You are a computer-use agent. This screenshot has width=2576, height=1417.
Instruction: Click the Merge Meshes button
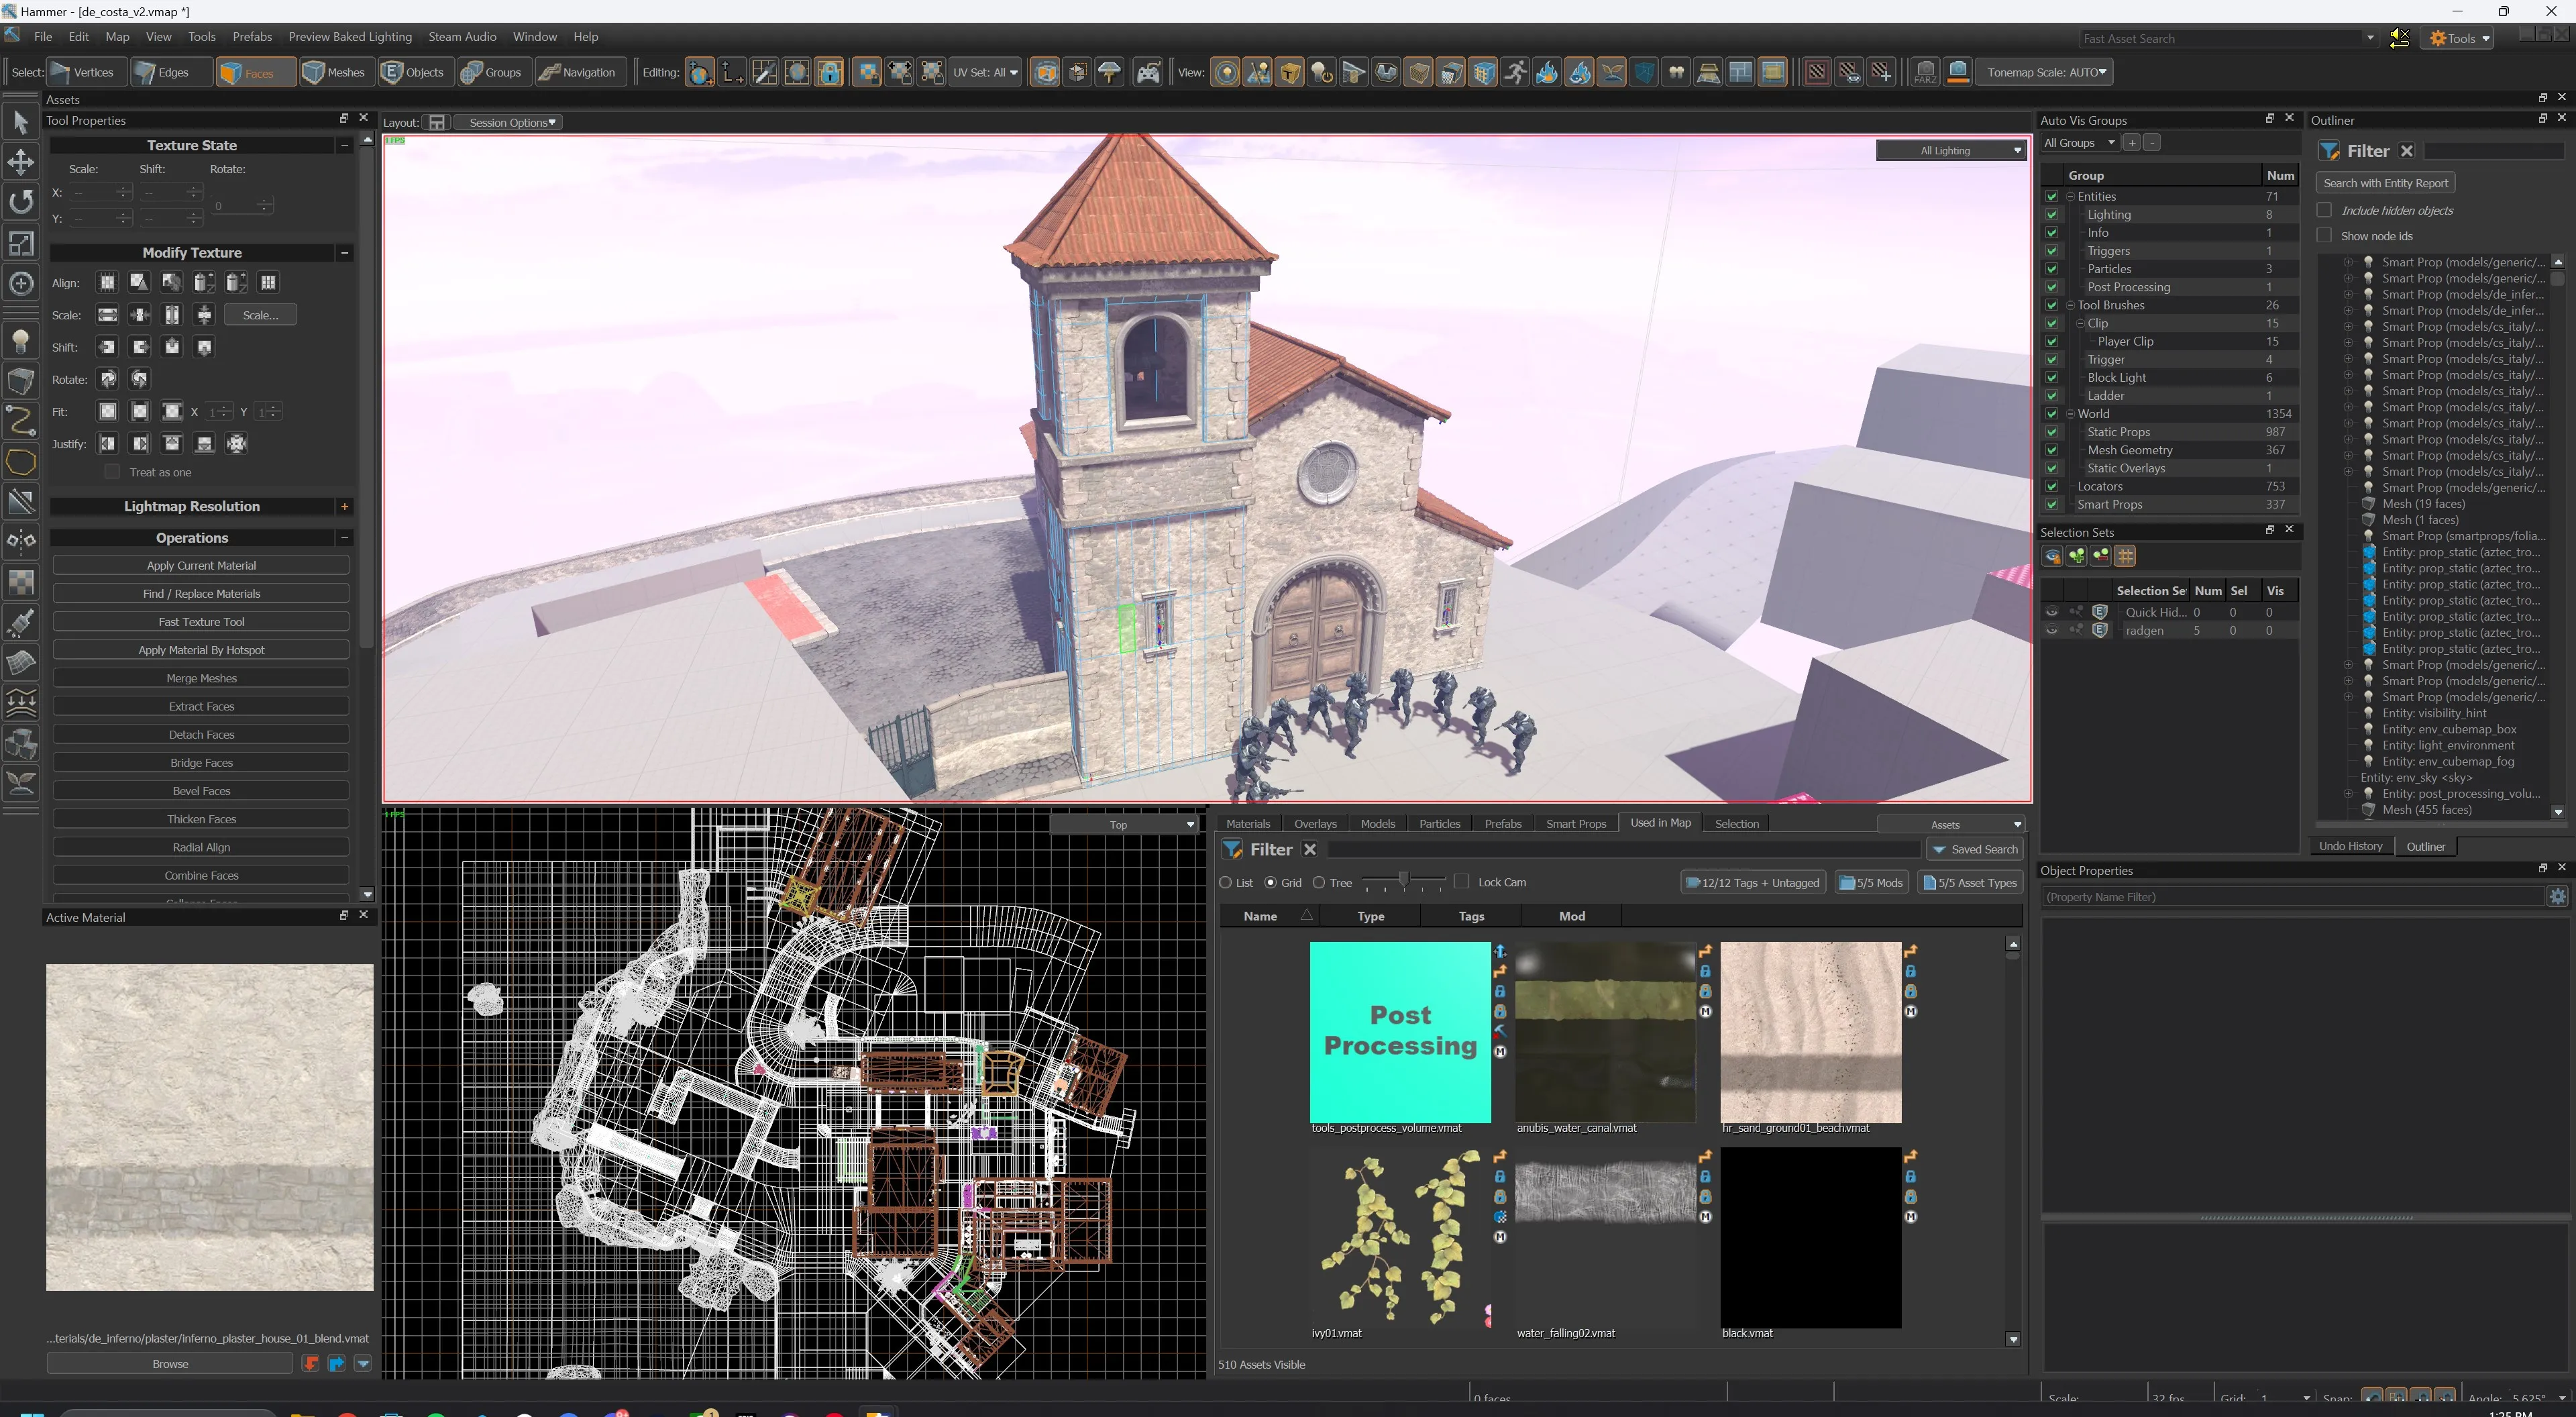pyautogui.click(x=201, y=679)
